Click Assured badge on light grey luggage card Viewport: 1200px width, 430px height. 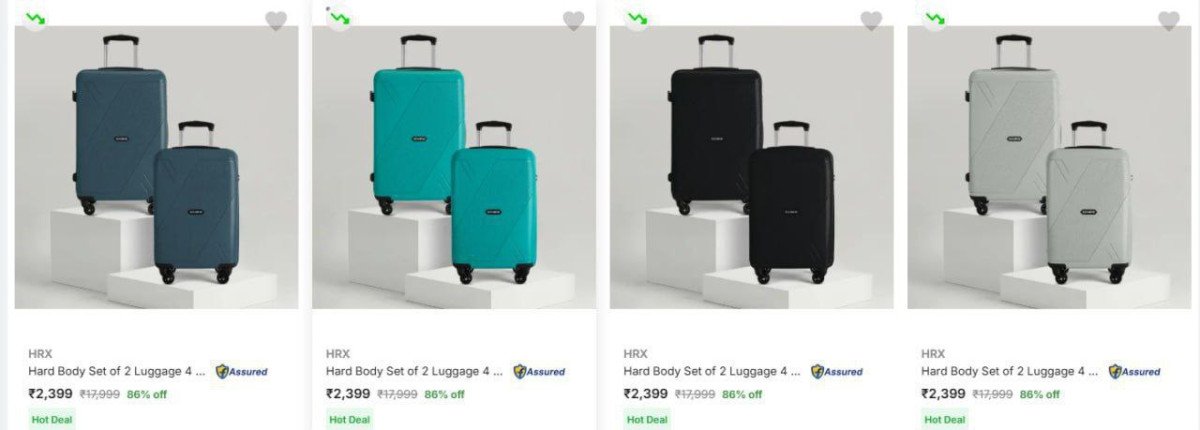(1135, 372)
